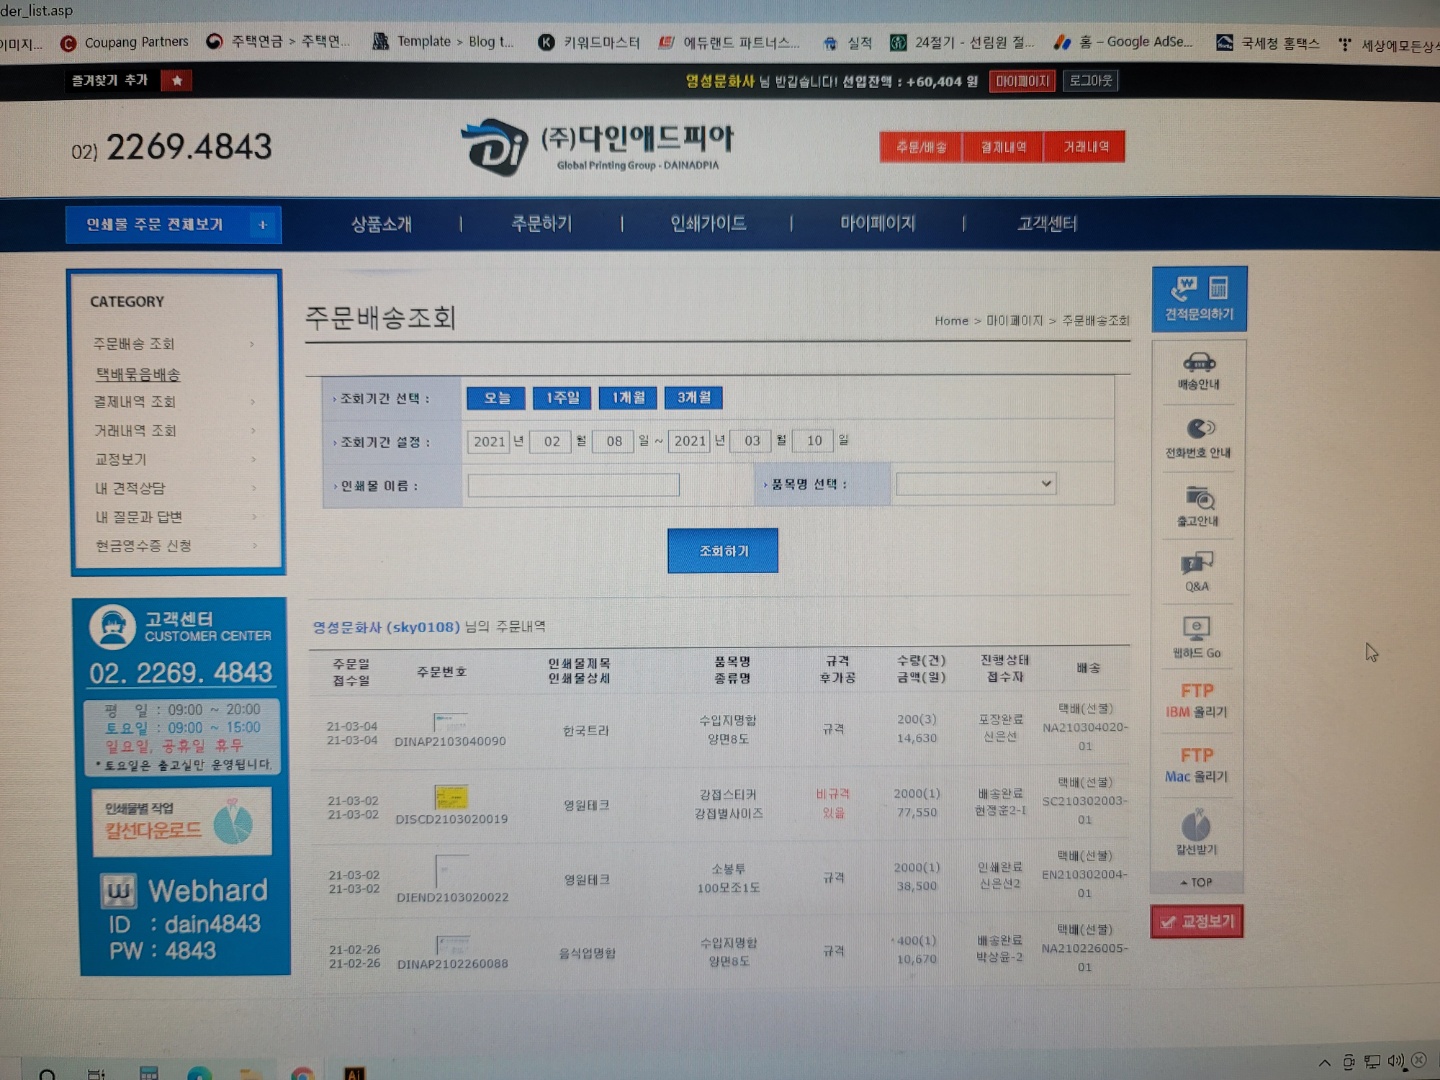Open the 주문하기 navigation menu
1440x1080 pixels.
coord(541,224)
